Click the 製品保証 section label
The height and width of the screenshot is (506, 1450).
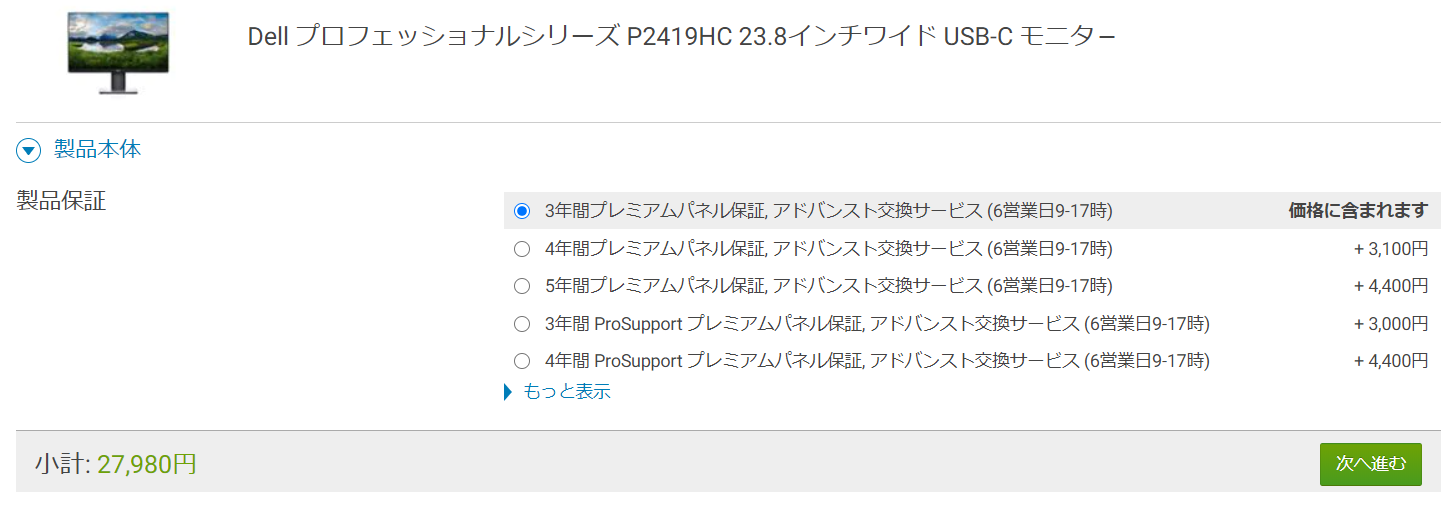[x=61, y=201]
